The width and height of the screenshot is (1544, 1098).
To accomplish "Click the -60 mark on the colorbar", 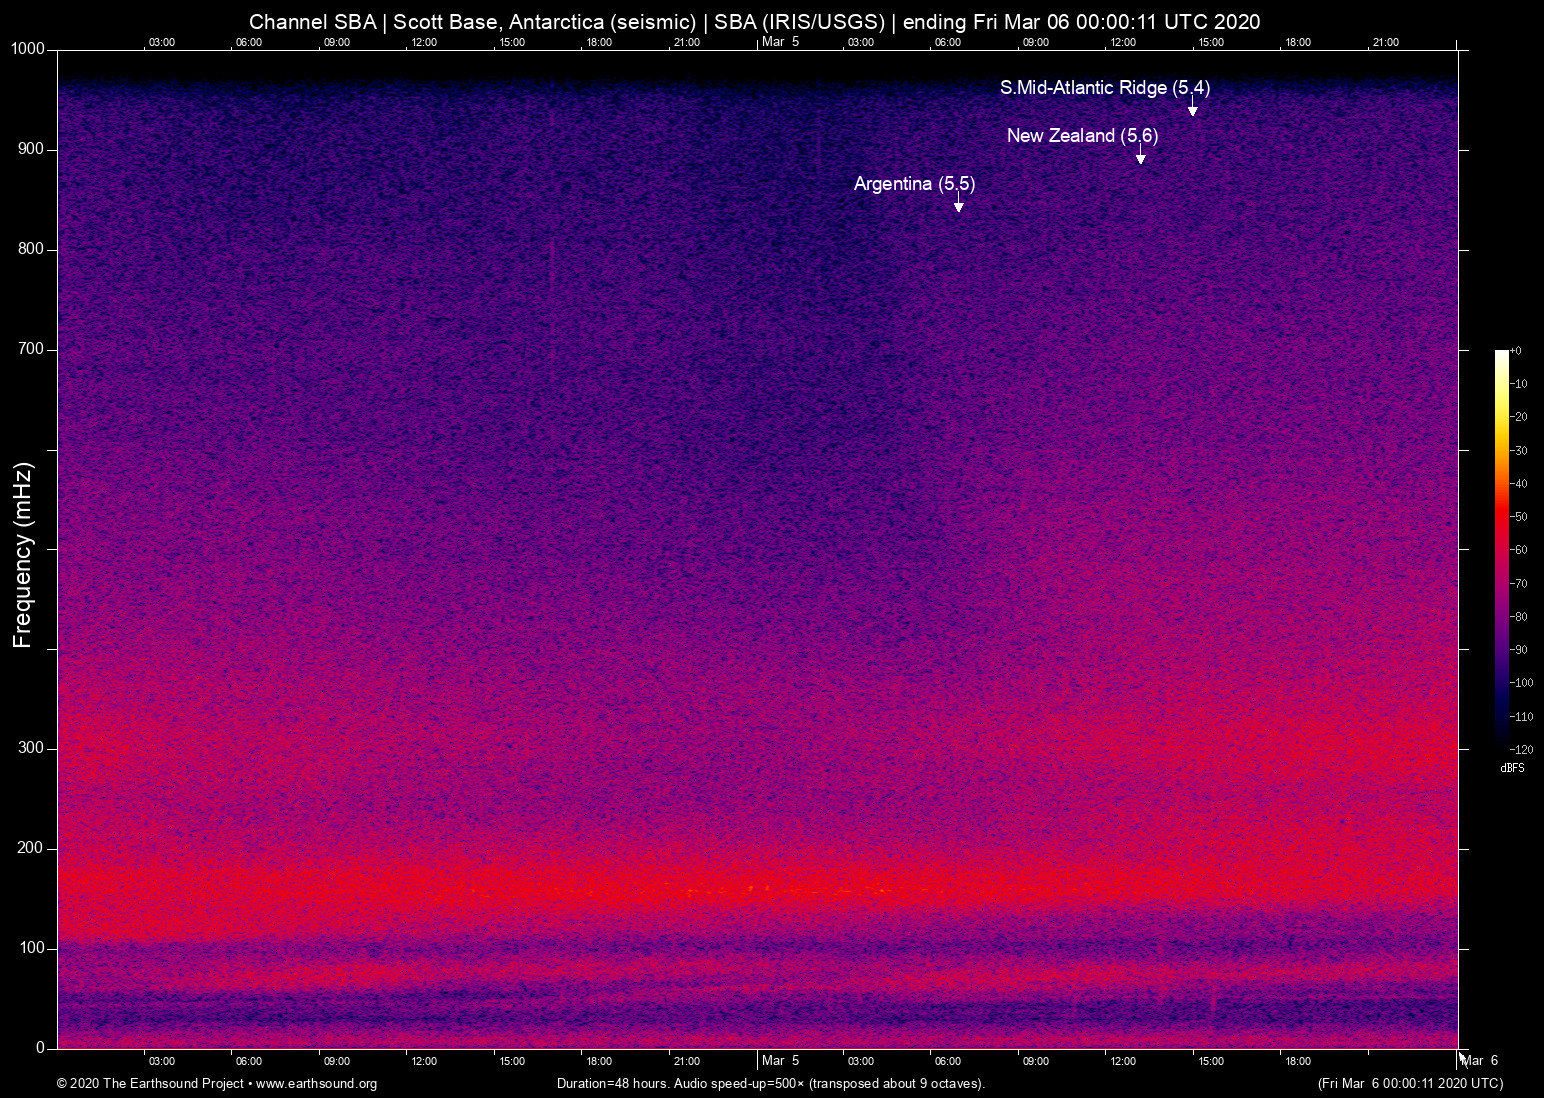I will 1517,549.
